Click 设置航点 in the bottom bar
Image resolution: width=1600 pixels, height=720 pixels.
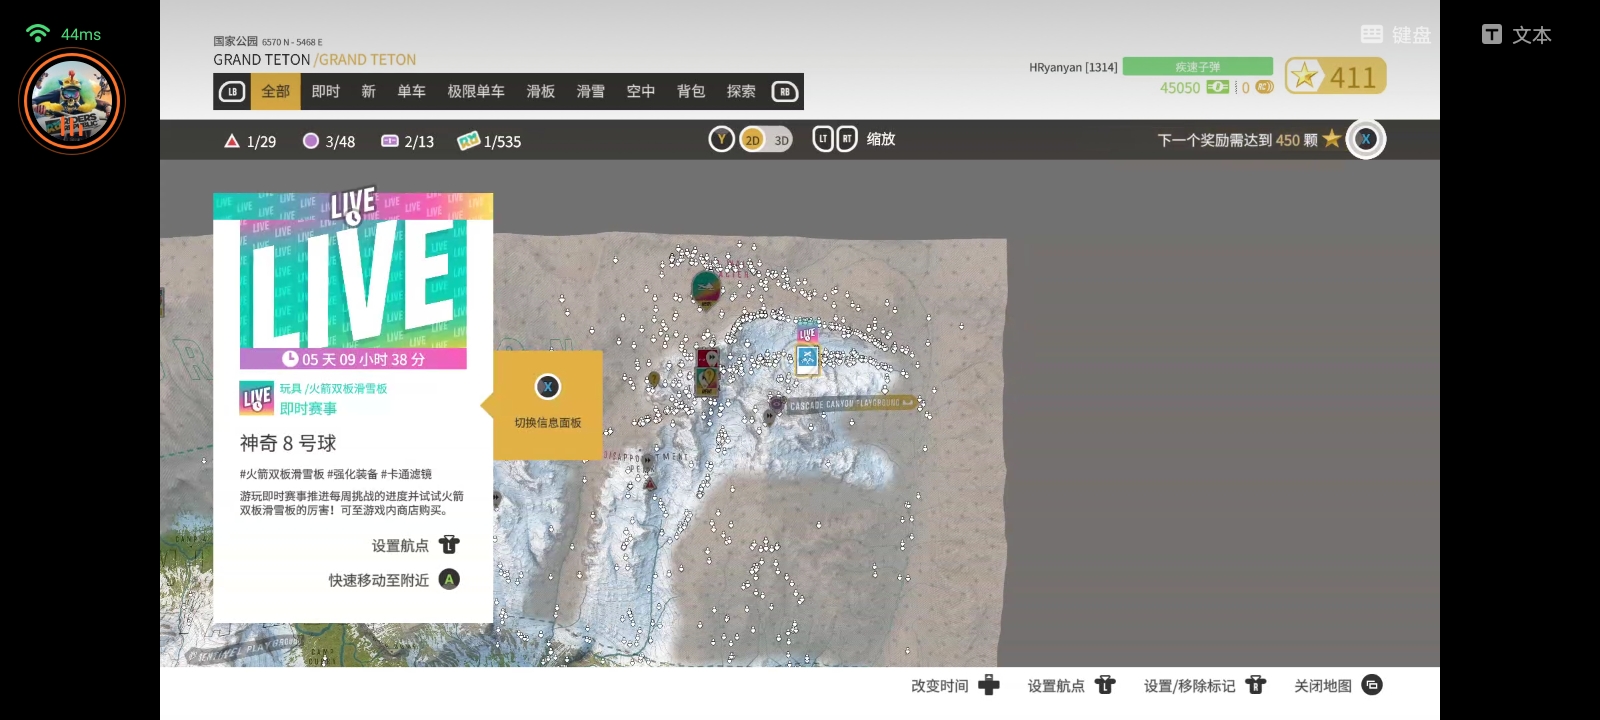pyautogui.click(x=1071, y=685)
